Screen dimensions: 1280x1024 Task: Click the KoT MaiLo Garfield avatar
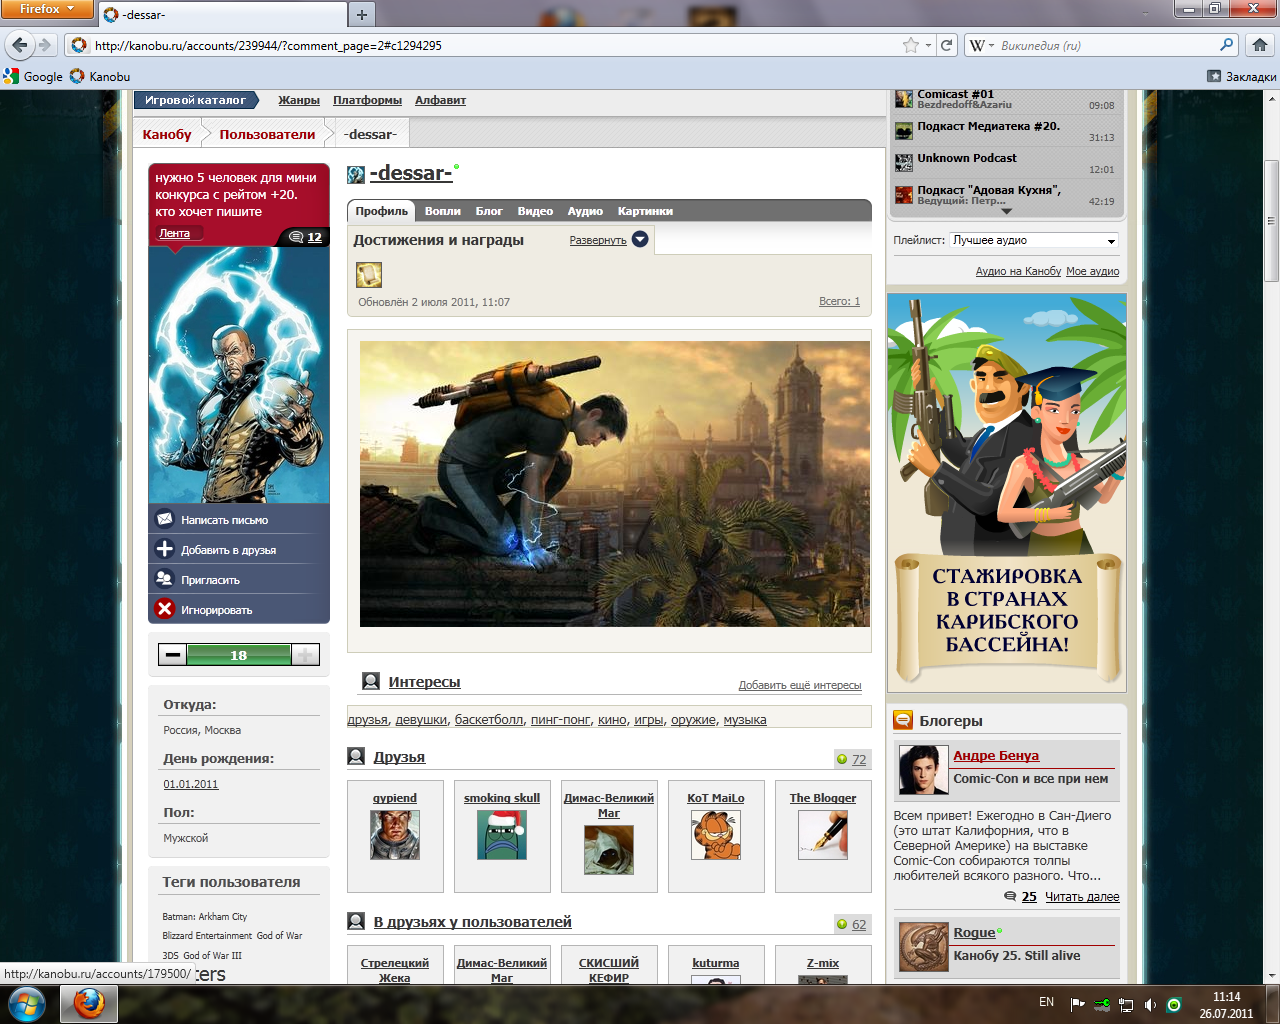(x=716, y=834)
